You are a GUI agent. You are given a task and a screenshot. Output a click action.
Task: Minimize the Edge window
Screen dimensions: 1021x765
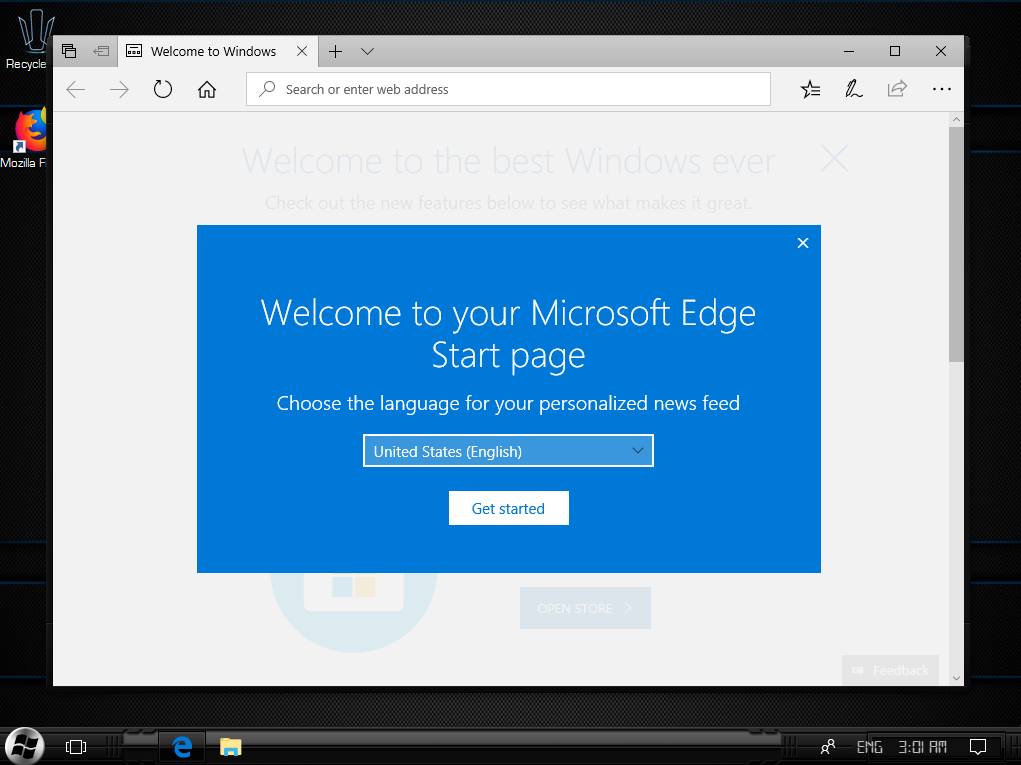pyautogui.click(x=849, y=51)
